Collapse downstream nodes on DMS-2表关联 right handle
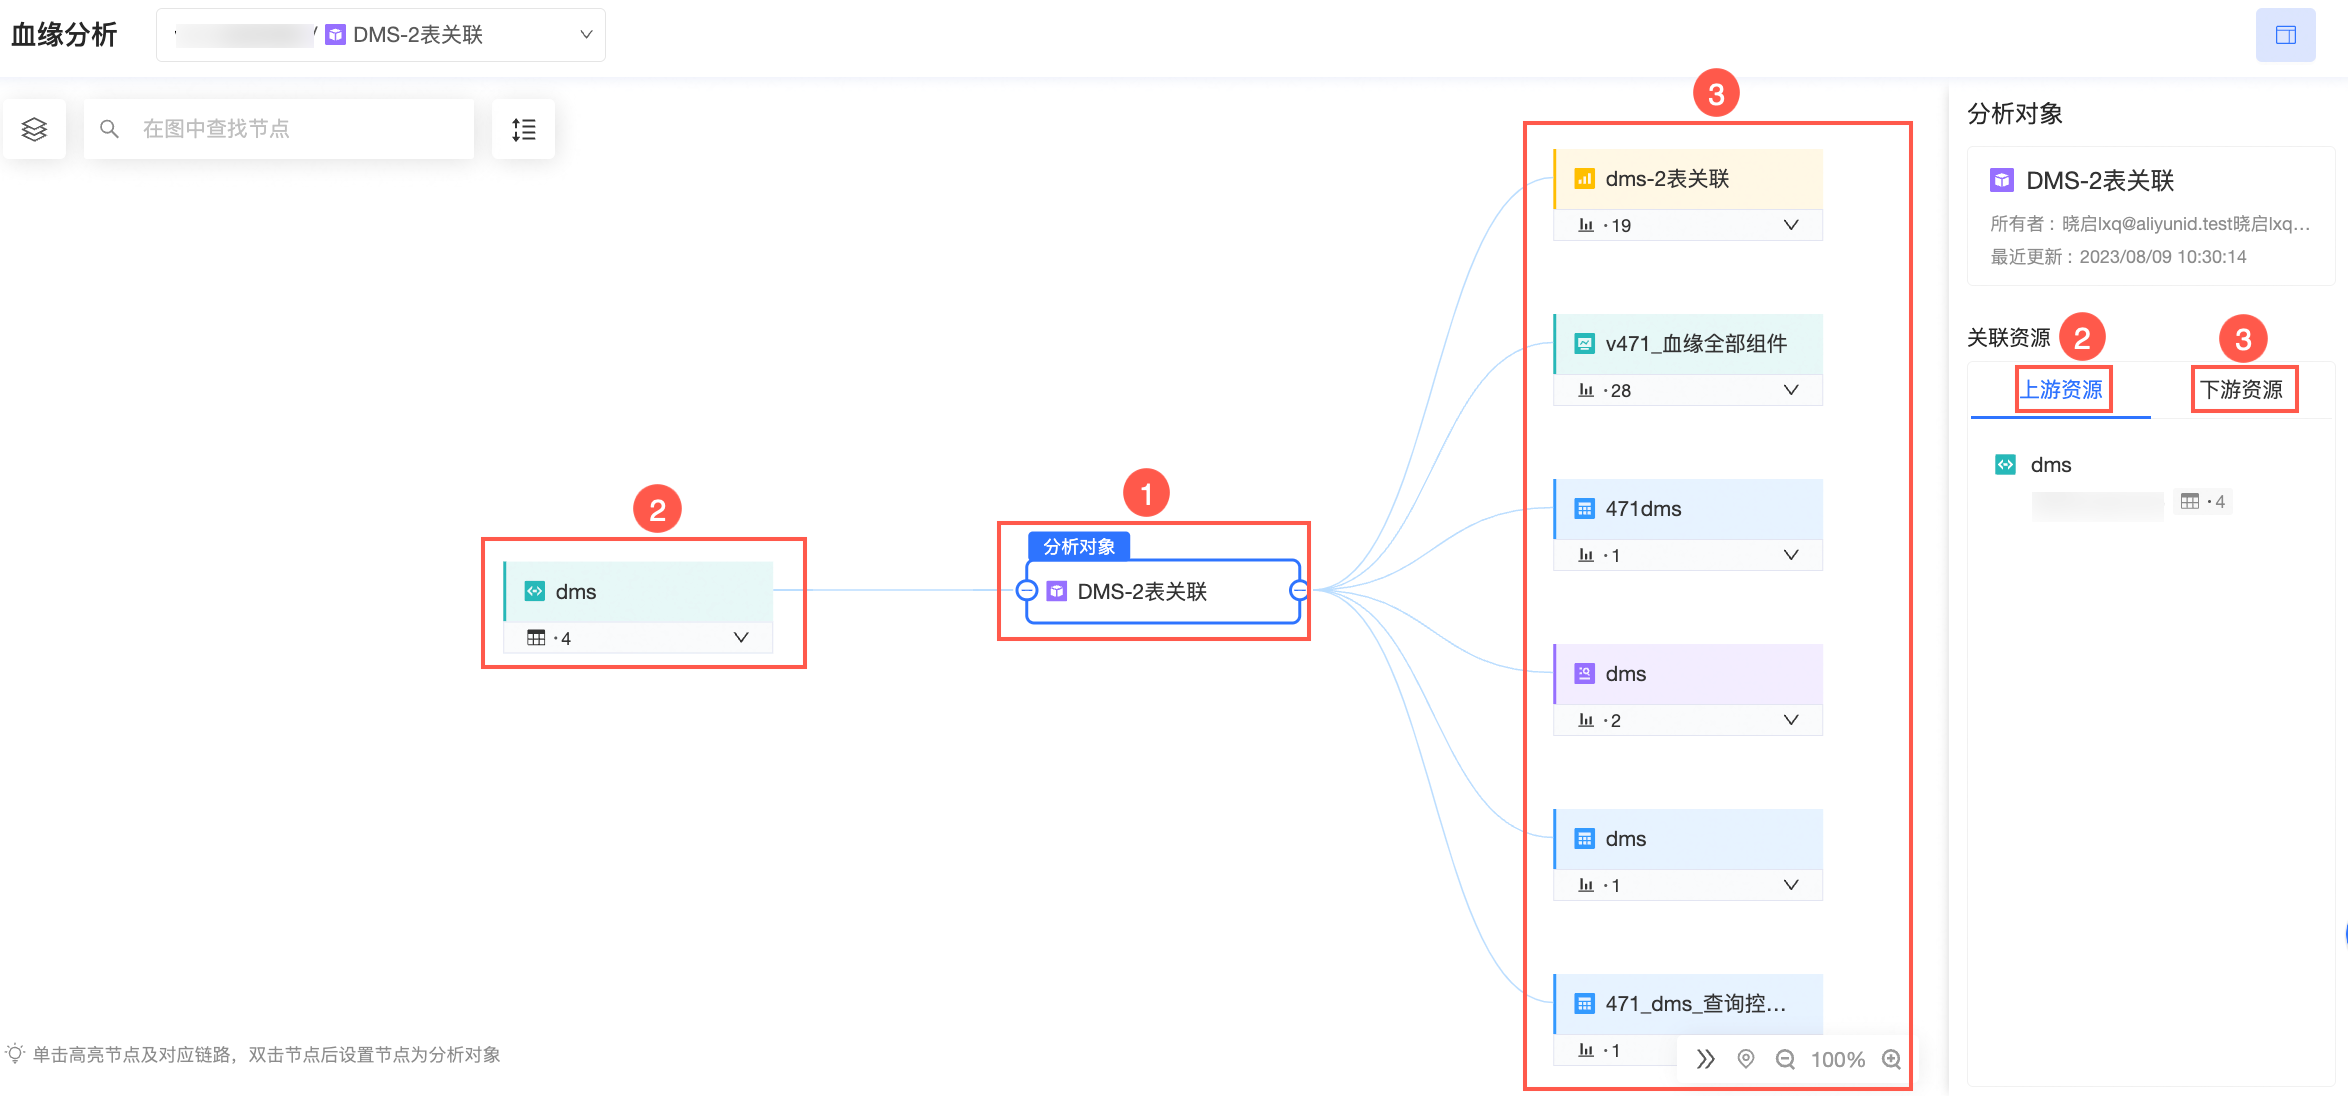The width and height of the screenshot is (2348, 1096). point(1298,590)
